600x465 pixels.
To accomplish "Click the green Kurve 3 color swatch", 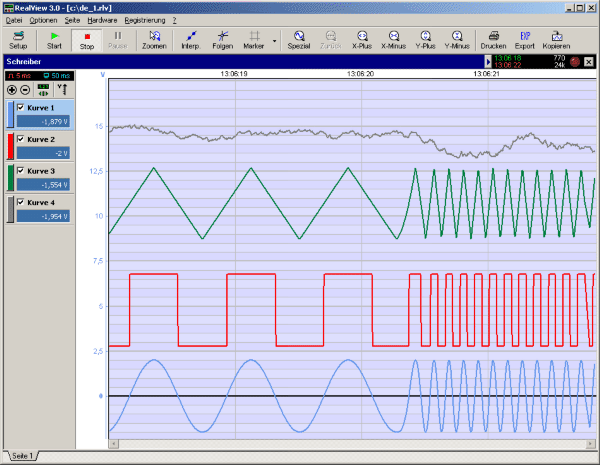I will point(10,178).
